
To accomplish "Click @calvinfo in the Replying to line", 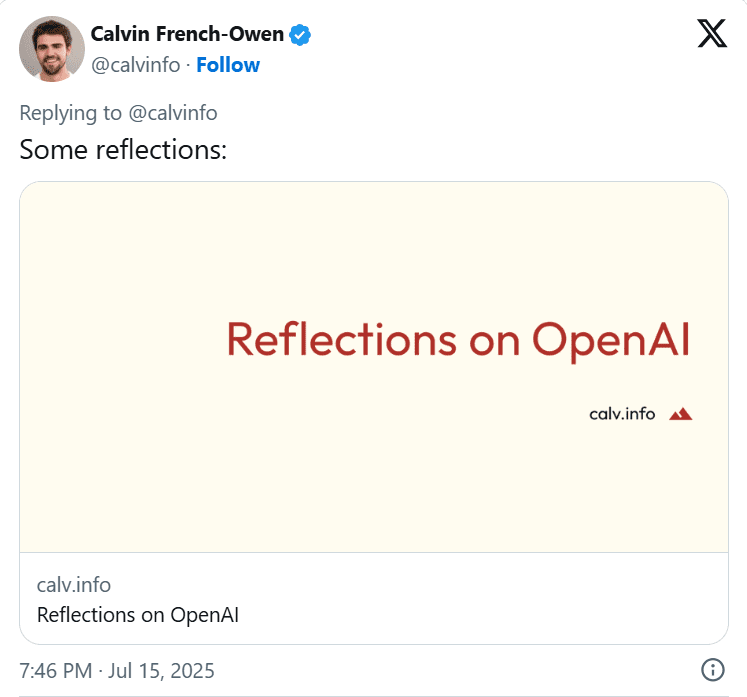I will click(x=173, y=113).
